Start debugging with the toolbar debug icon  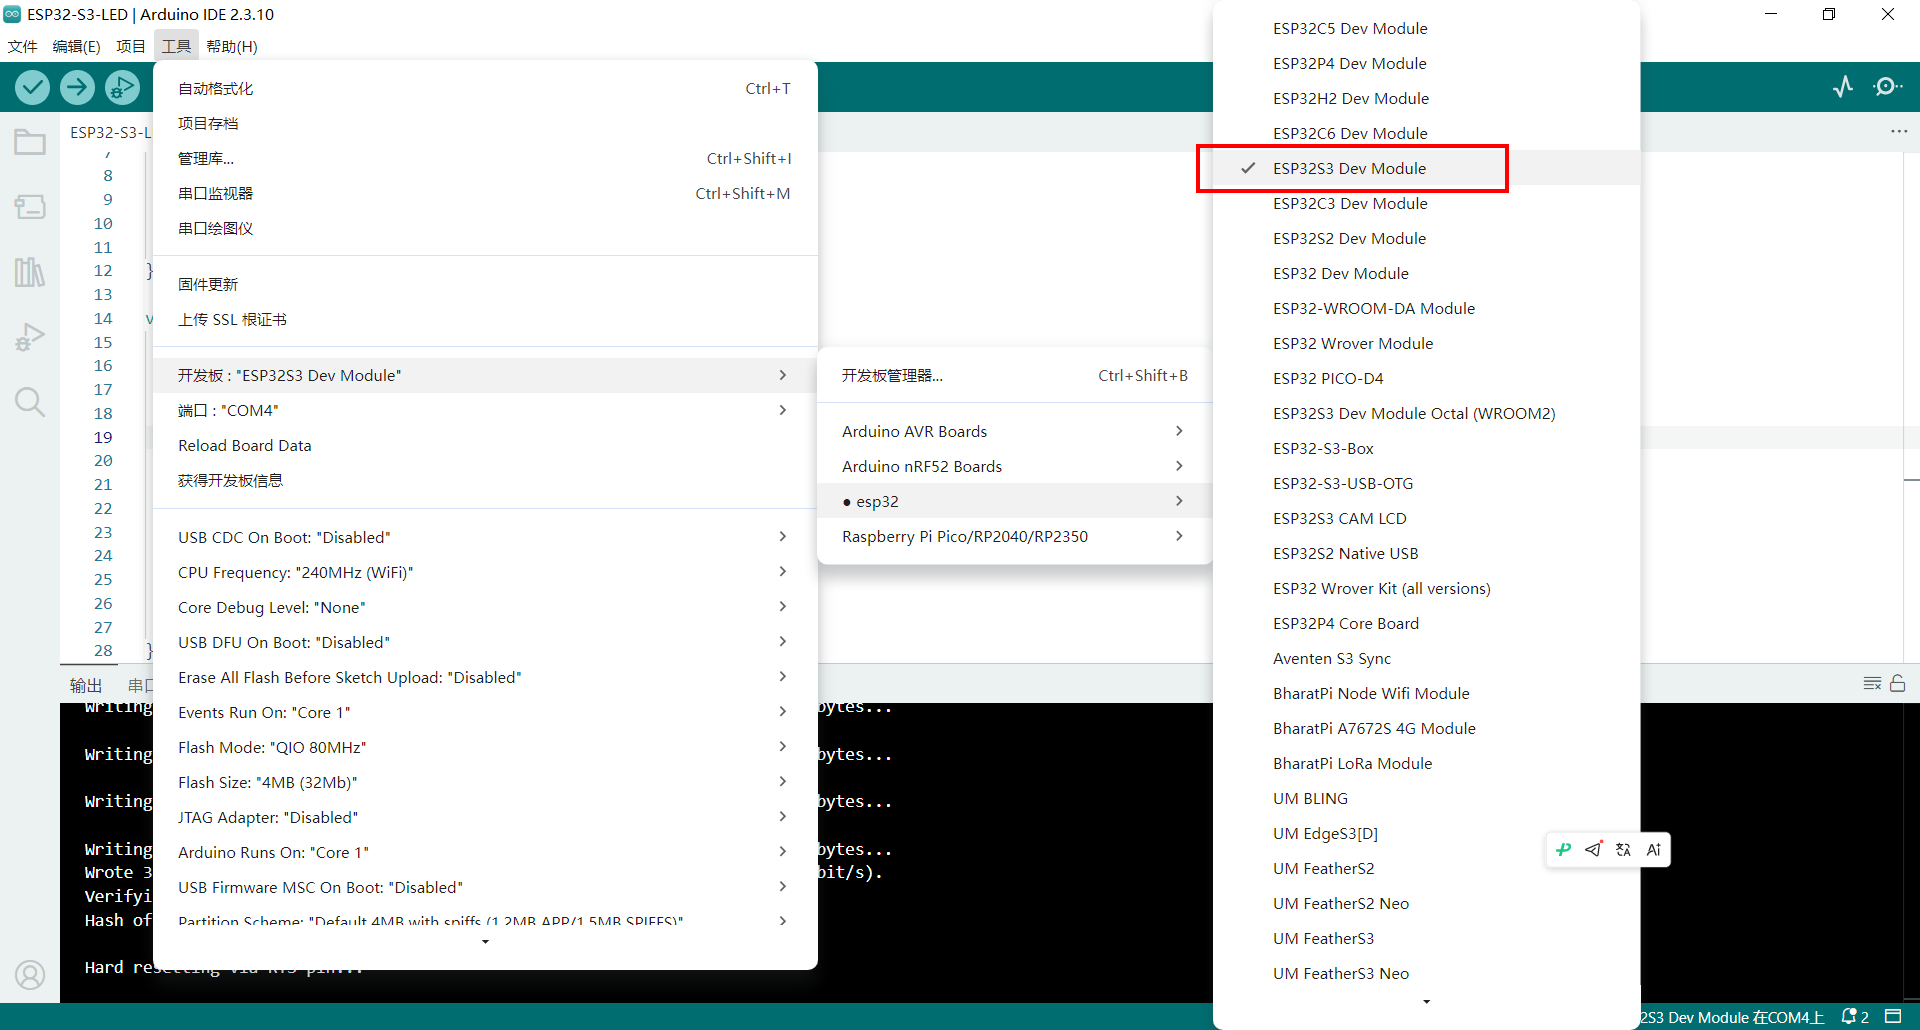point(122,88)
